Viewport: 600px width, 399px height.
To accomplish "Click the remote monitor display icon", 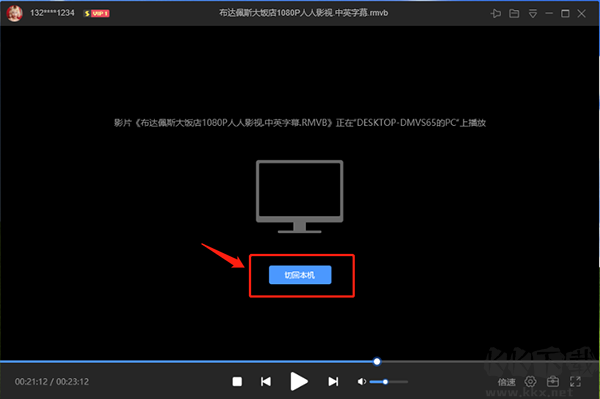I will click(x=300, y=196).
